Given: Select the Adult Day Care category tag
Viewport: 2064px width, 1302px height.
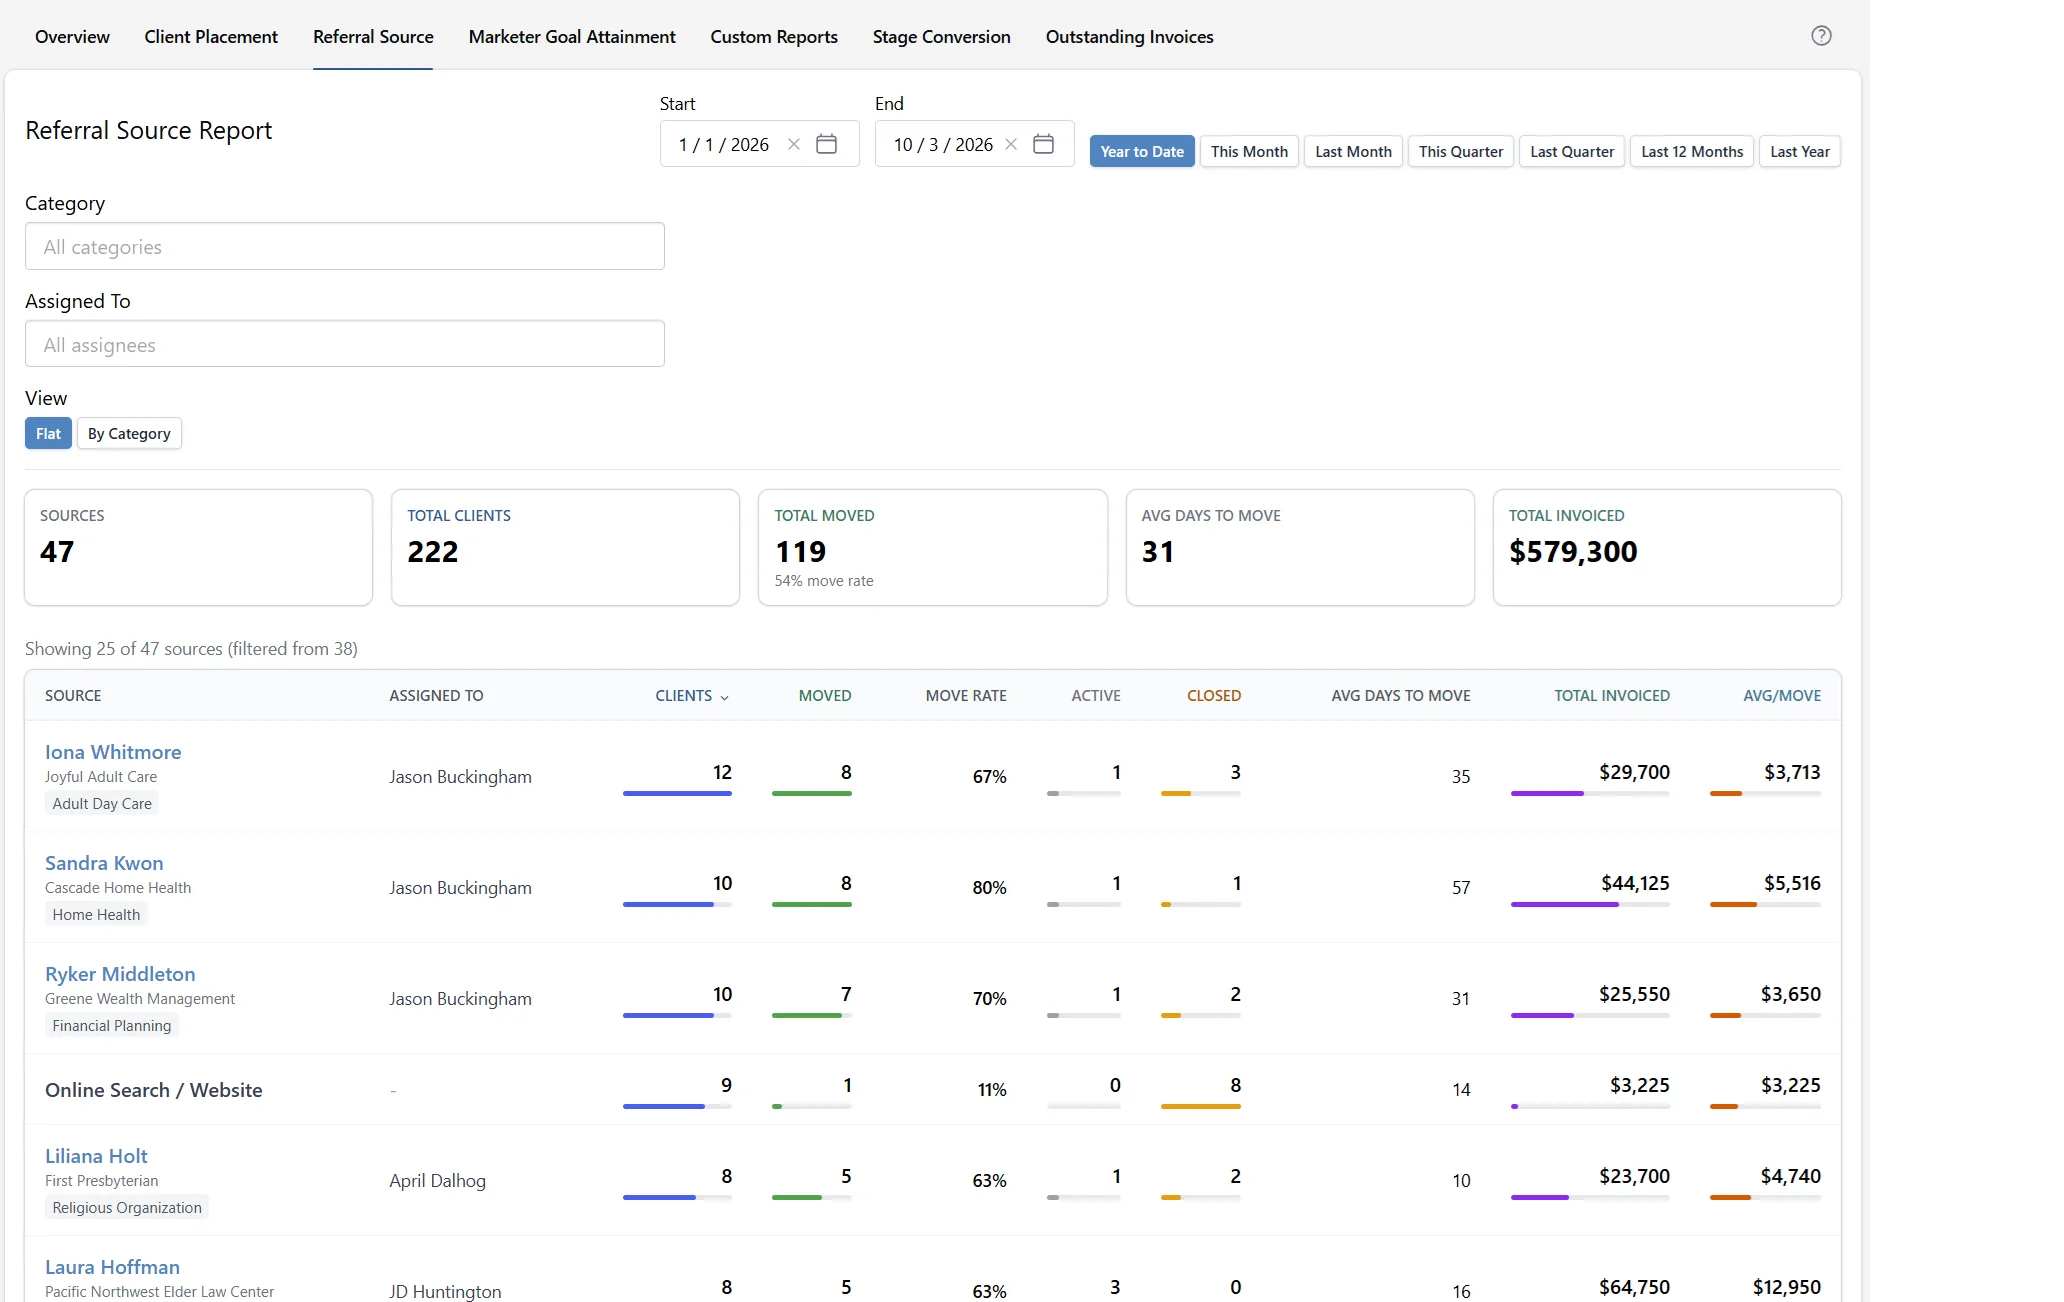Looking at the screenshot, I should coord(102,803).
